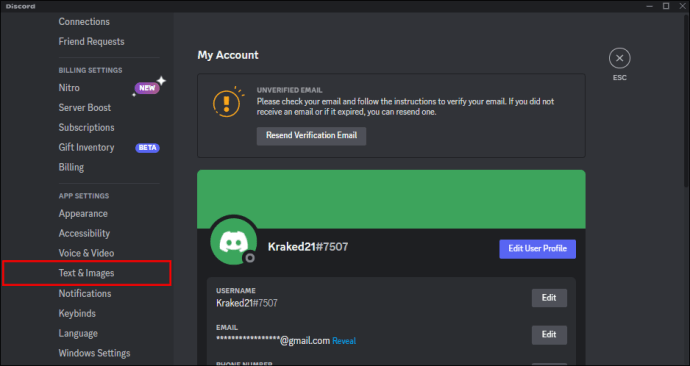Close settings with the ESC circle icon
This screenshot has width=690, height=366.
[619, 58]
